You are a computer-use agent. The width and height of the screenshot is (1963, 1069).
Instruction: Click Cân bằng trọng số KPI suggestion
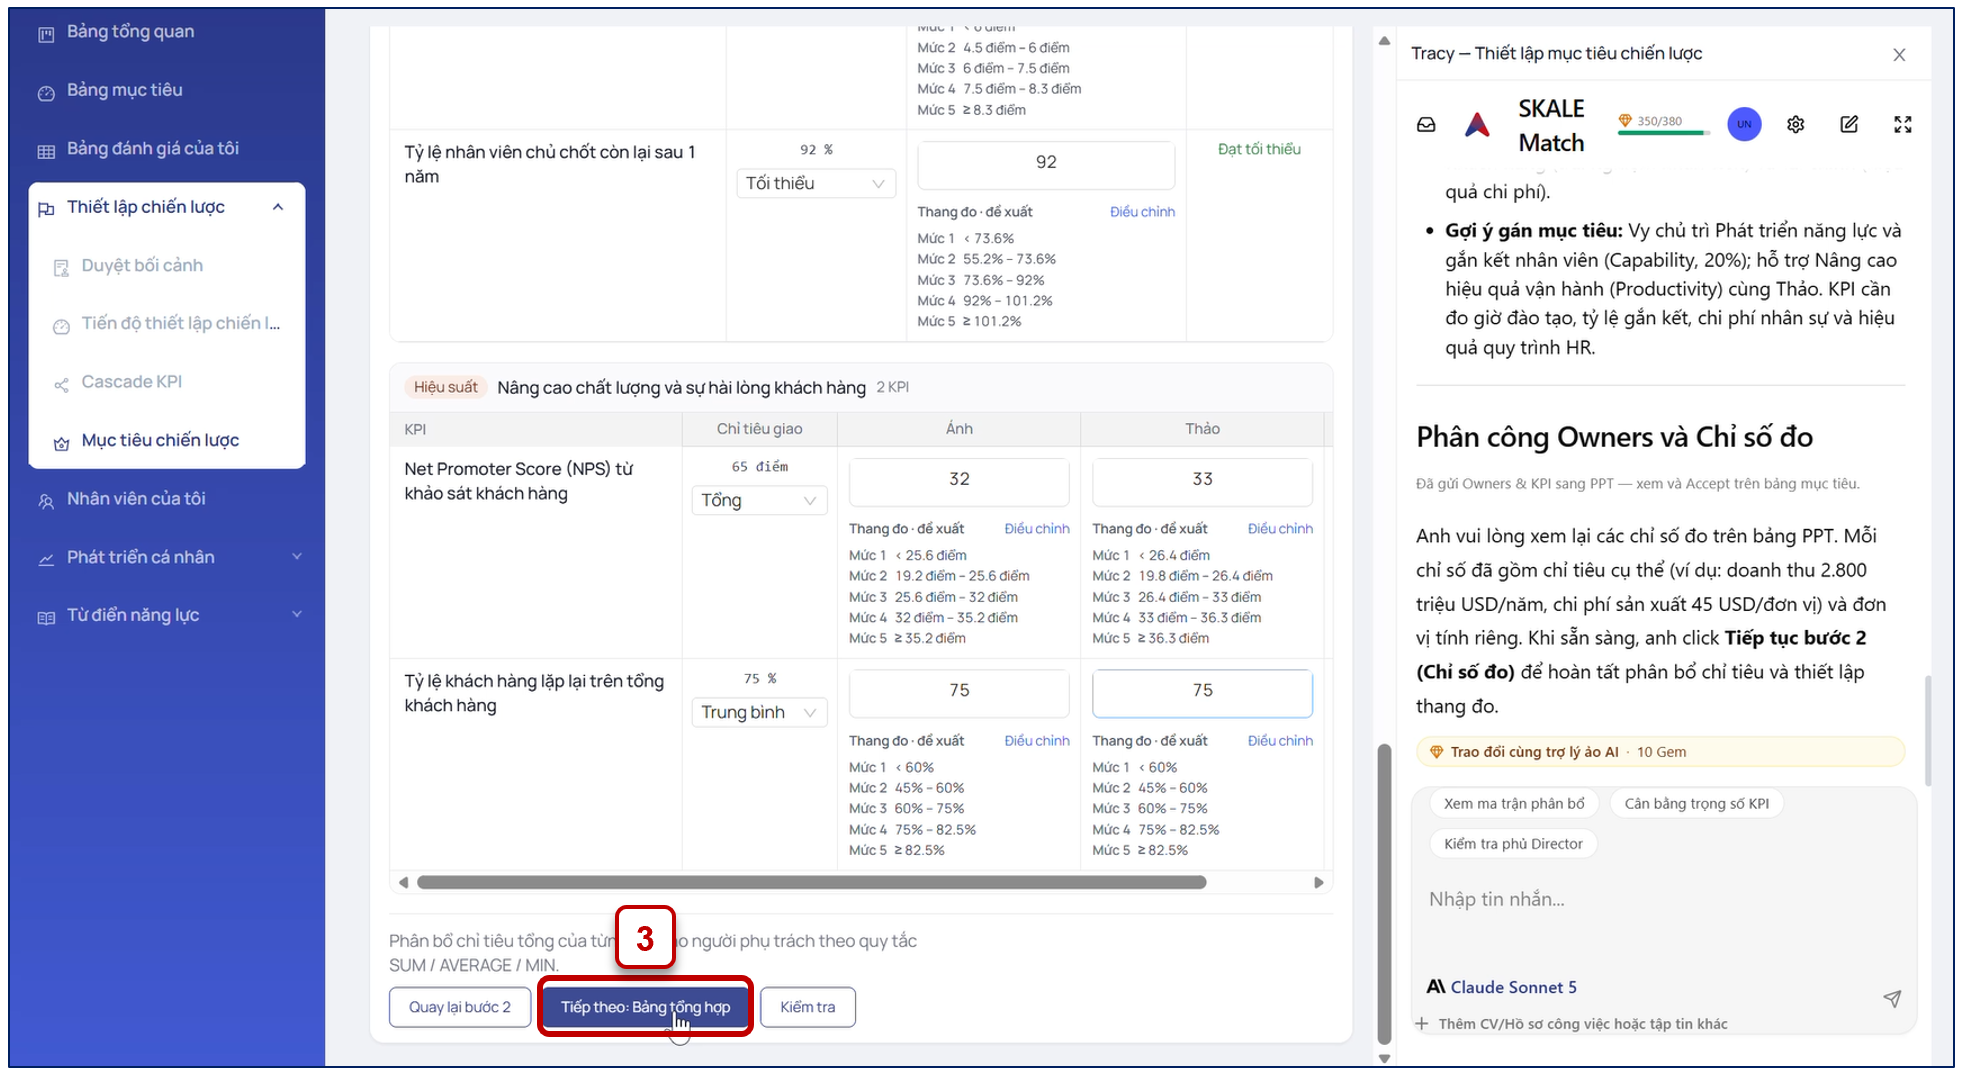point(1696,804)
